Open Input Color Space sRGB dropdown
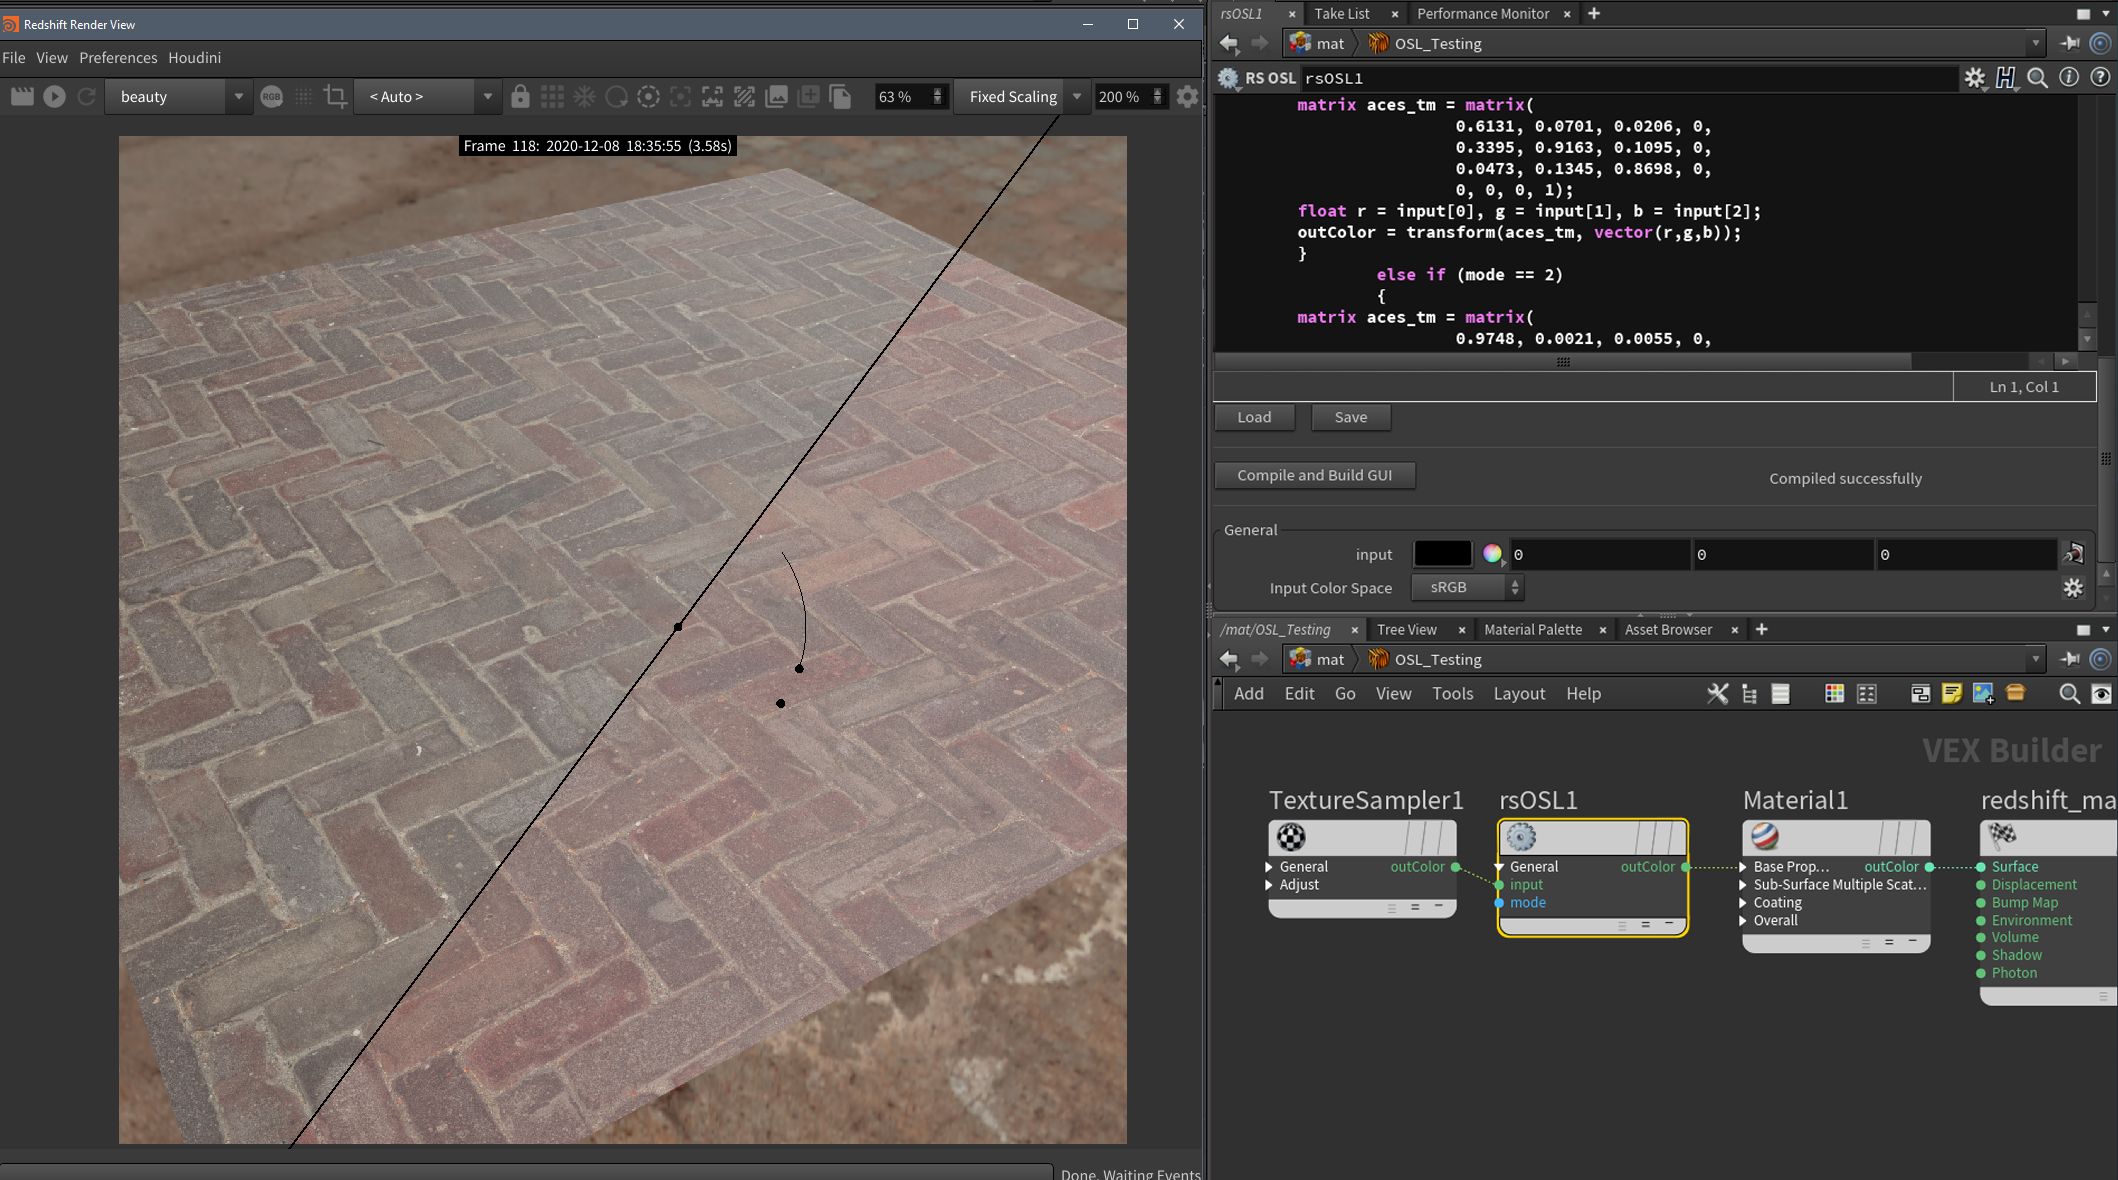This screenshot has height=1180, width=2118. [1467, 587]
